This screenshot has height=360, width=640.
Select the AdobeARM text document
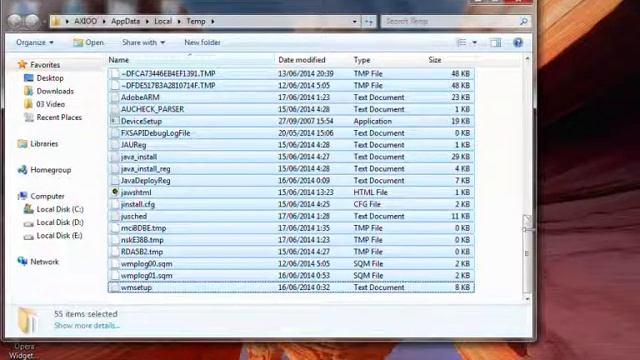pyautogui.click(x=291, y=97)
